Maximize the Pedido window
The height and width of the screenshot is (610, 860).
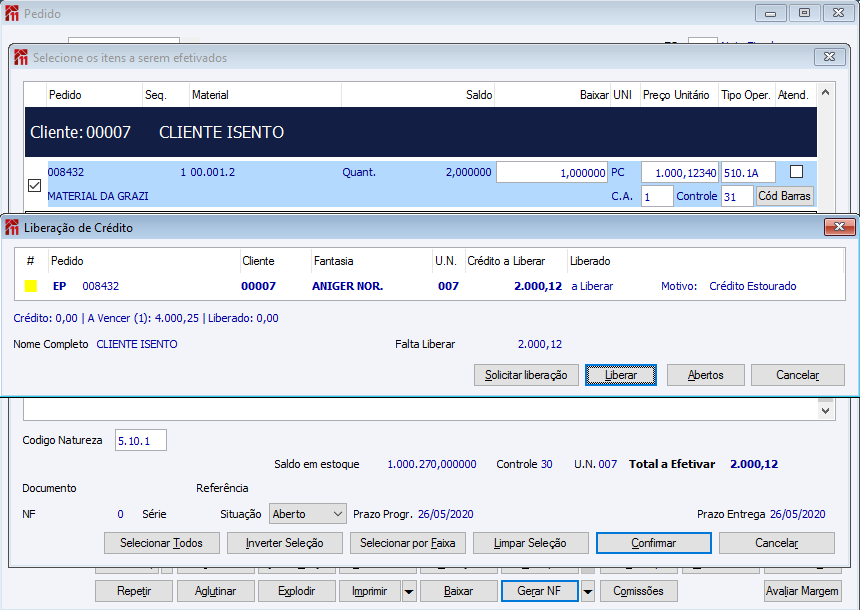point(804,13)
